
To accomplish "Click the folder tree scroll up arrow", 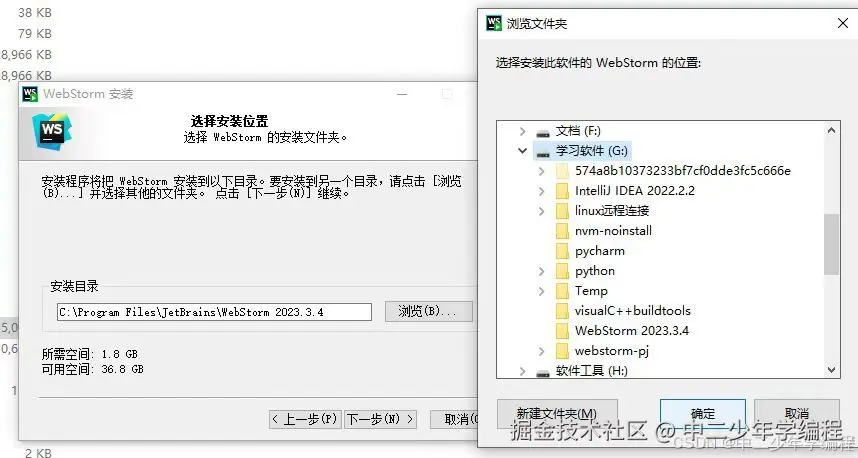I will (831, 130).
